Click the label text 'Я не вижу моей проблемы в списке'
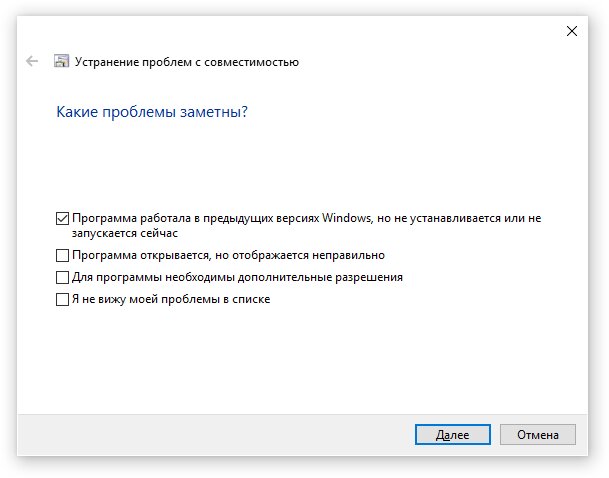Screen dimensions: 609x478 tap(171, 299)
